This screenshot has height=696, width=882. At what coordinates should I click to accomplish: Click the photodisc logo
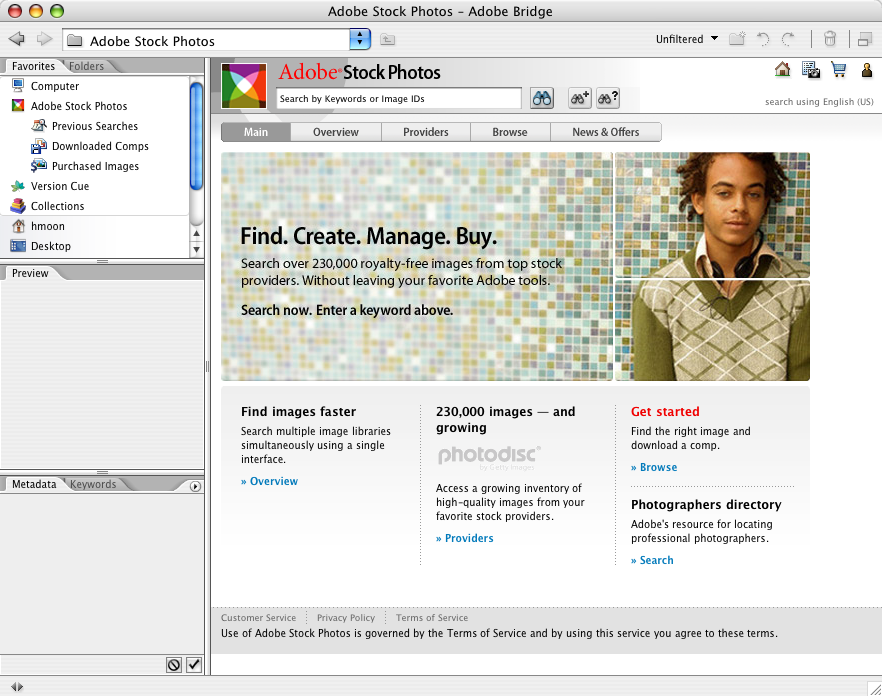click(489, 457)
